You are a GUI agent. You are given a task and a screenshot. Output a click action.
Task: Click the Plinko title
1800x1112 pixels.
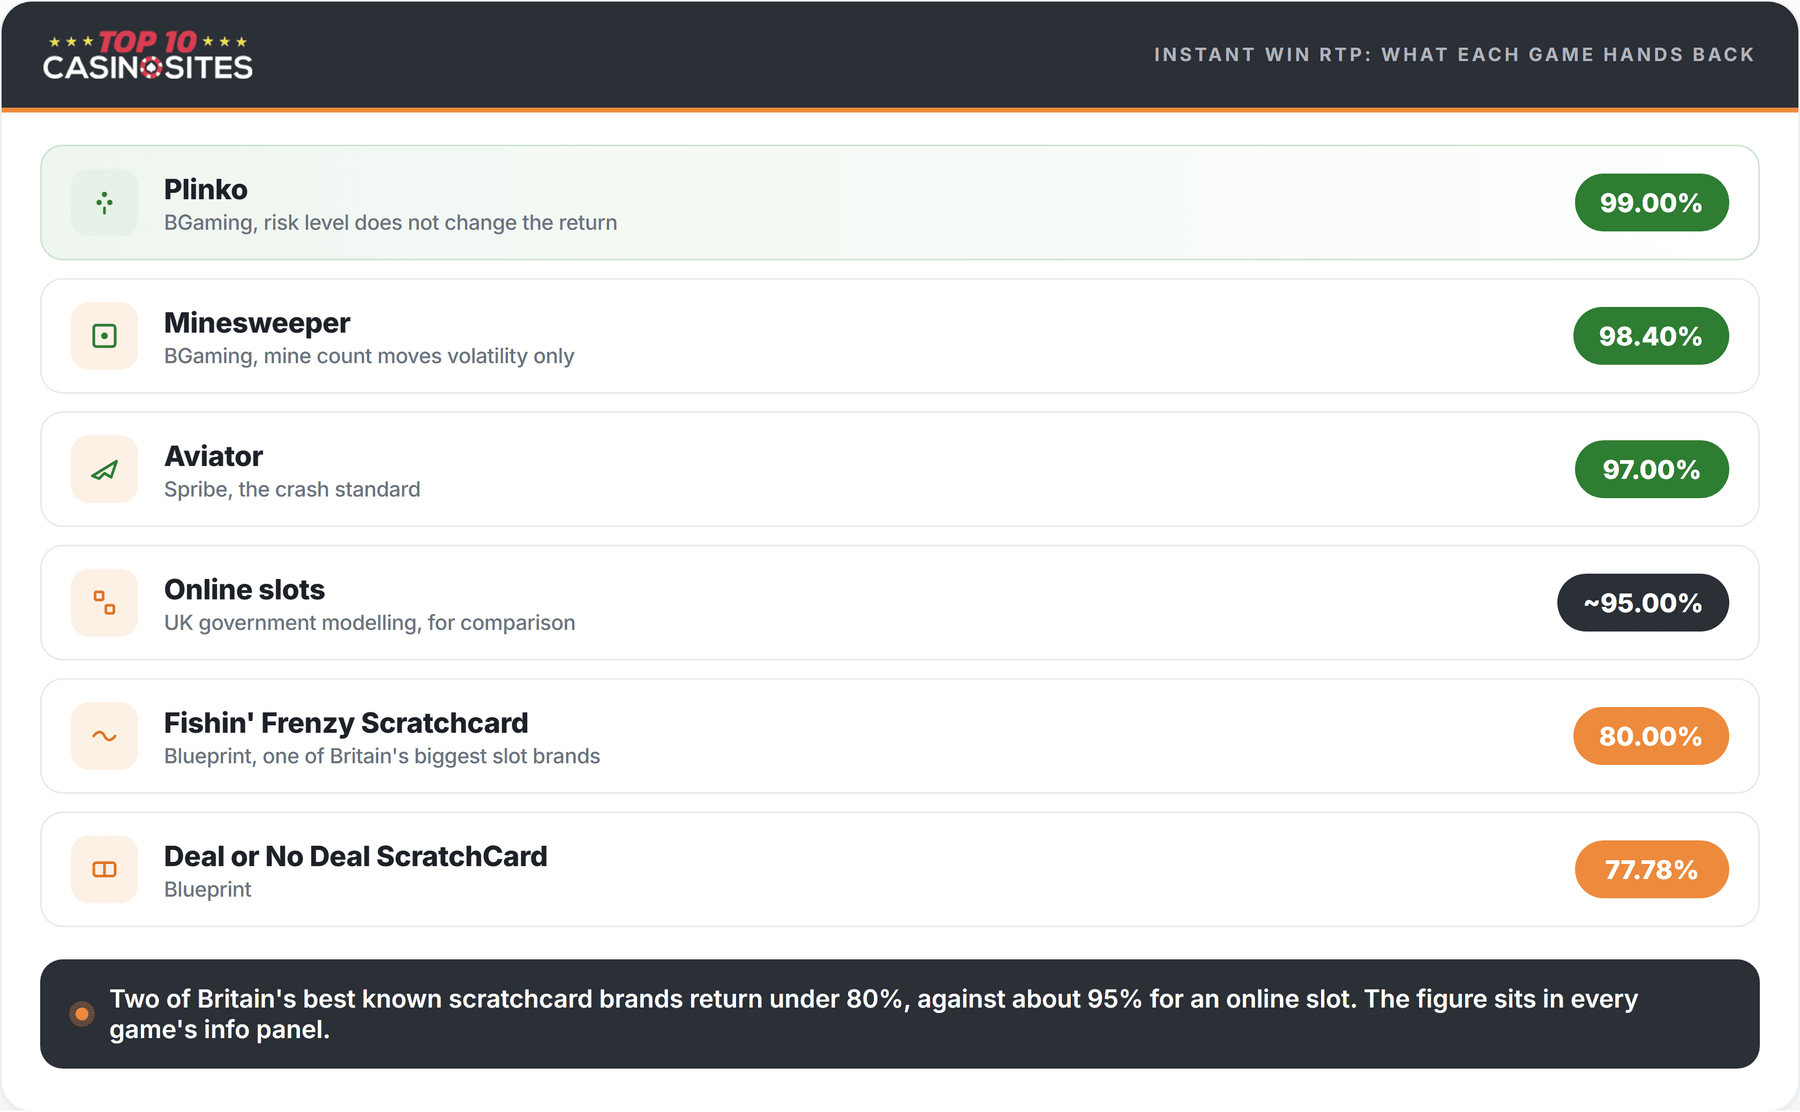(206, 190)
